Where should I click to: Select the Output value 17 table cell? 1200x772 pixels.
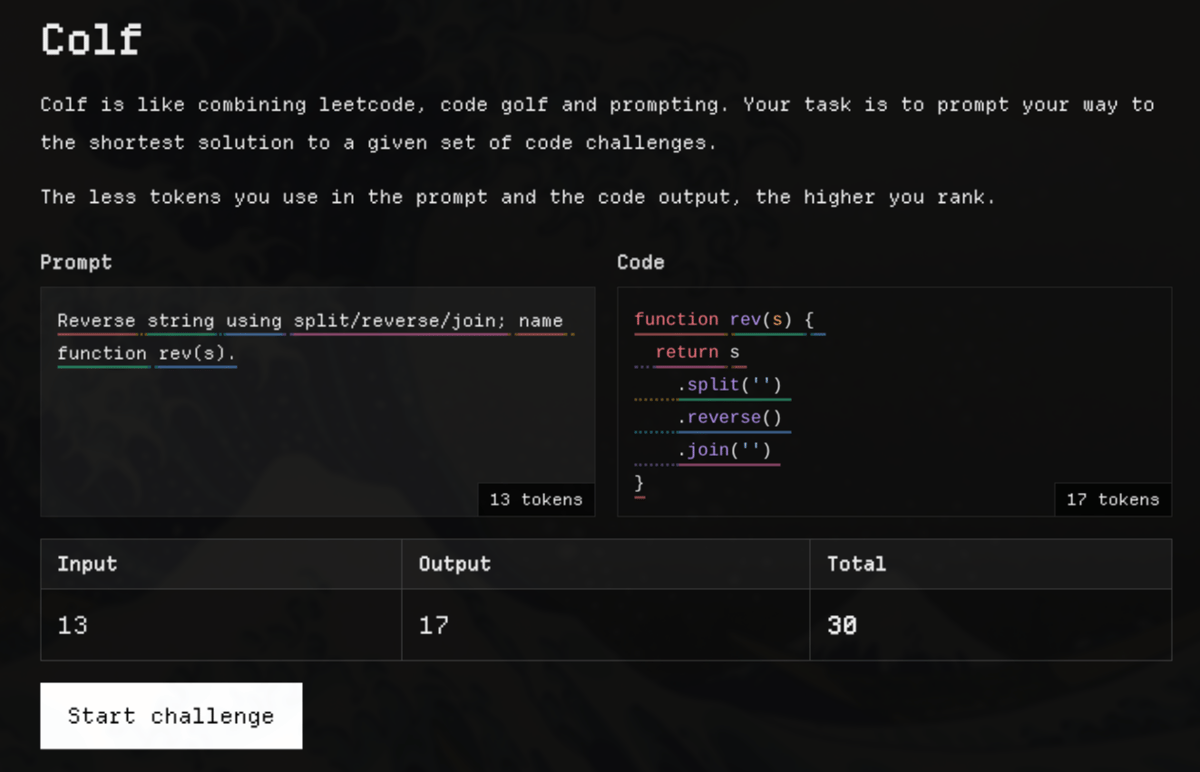[434, 625]
